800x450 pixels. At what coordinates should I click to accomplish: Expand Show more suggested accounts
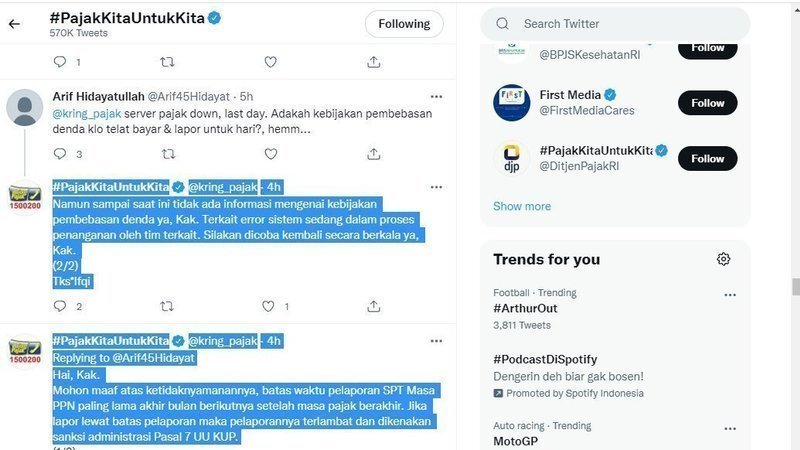pos(522,206)
